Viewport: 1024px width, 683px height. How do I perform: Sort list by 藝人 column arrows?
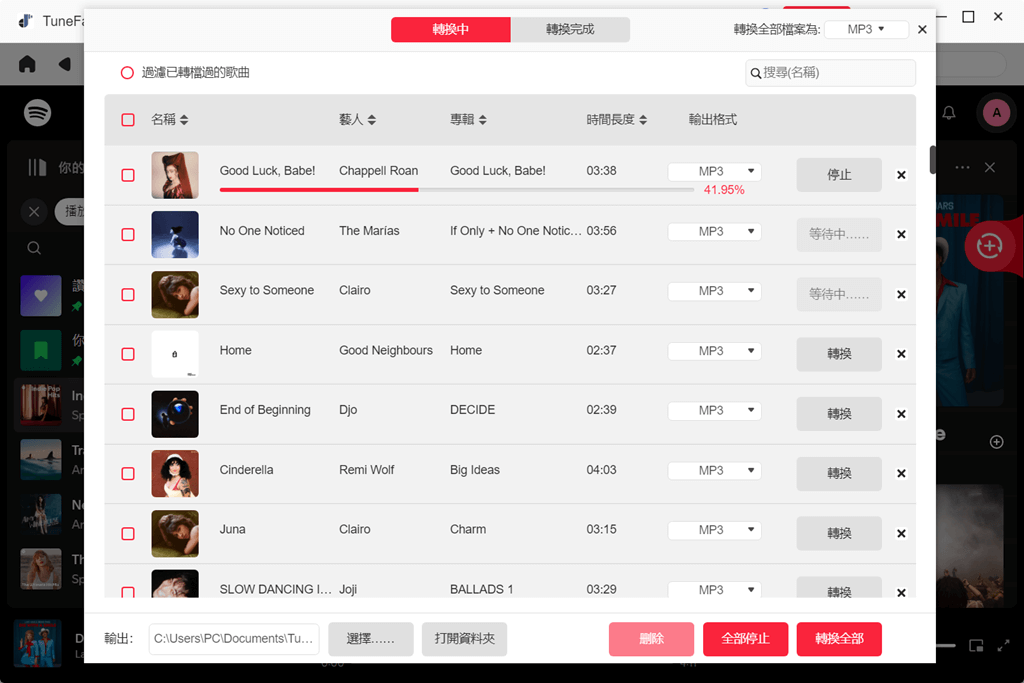372,119
